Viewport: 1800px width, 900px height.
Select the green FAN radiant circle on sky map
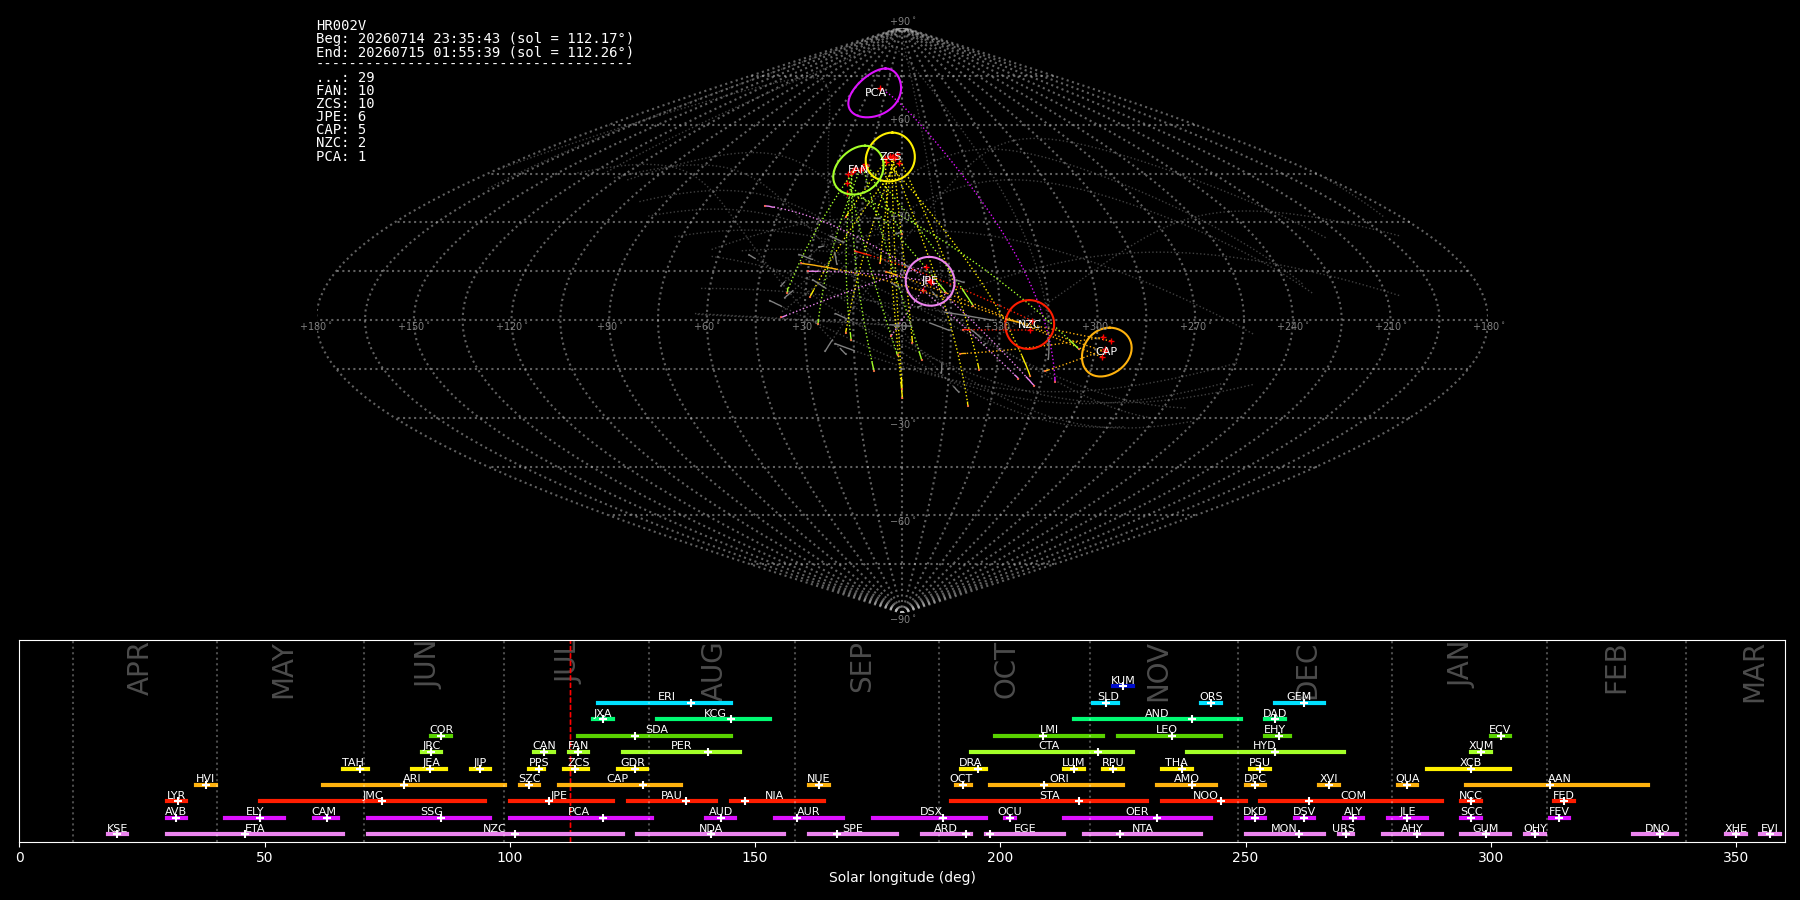point(858,170)
